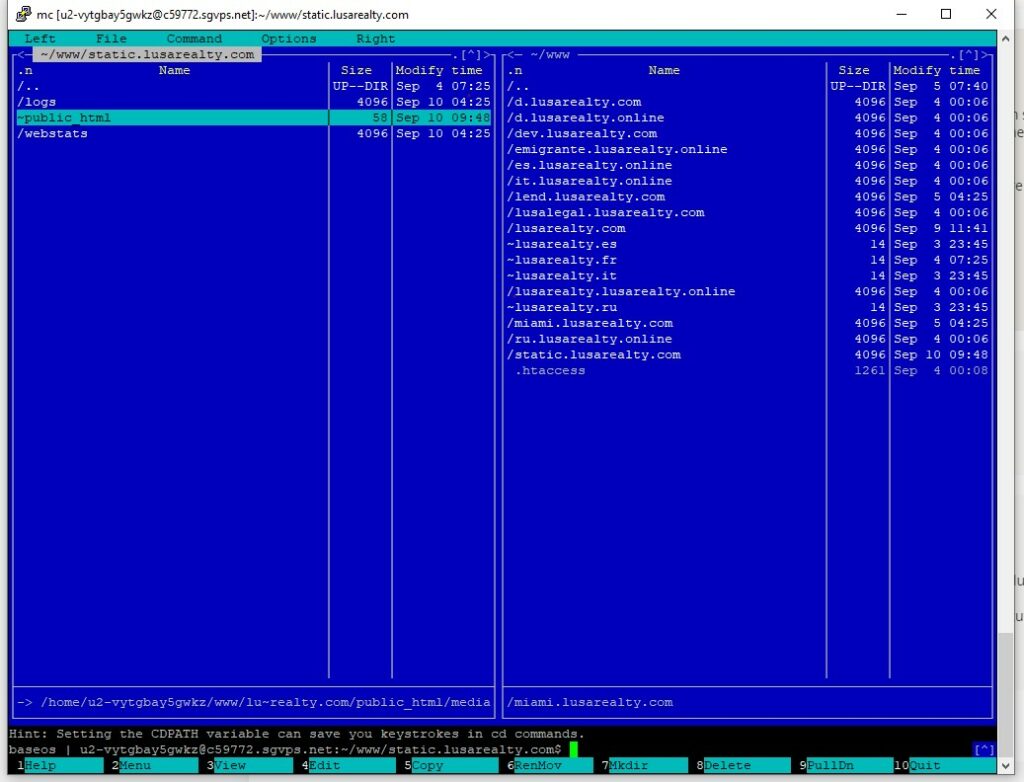This screenshot has height=782, width=1024.
Task: Sort left panel by Name column
Action: (174, 71)
